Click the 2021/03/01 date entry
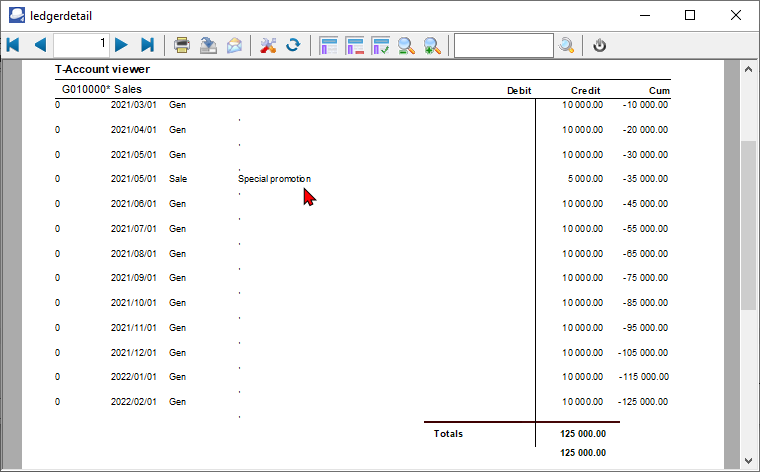 (x=133, y=105)
